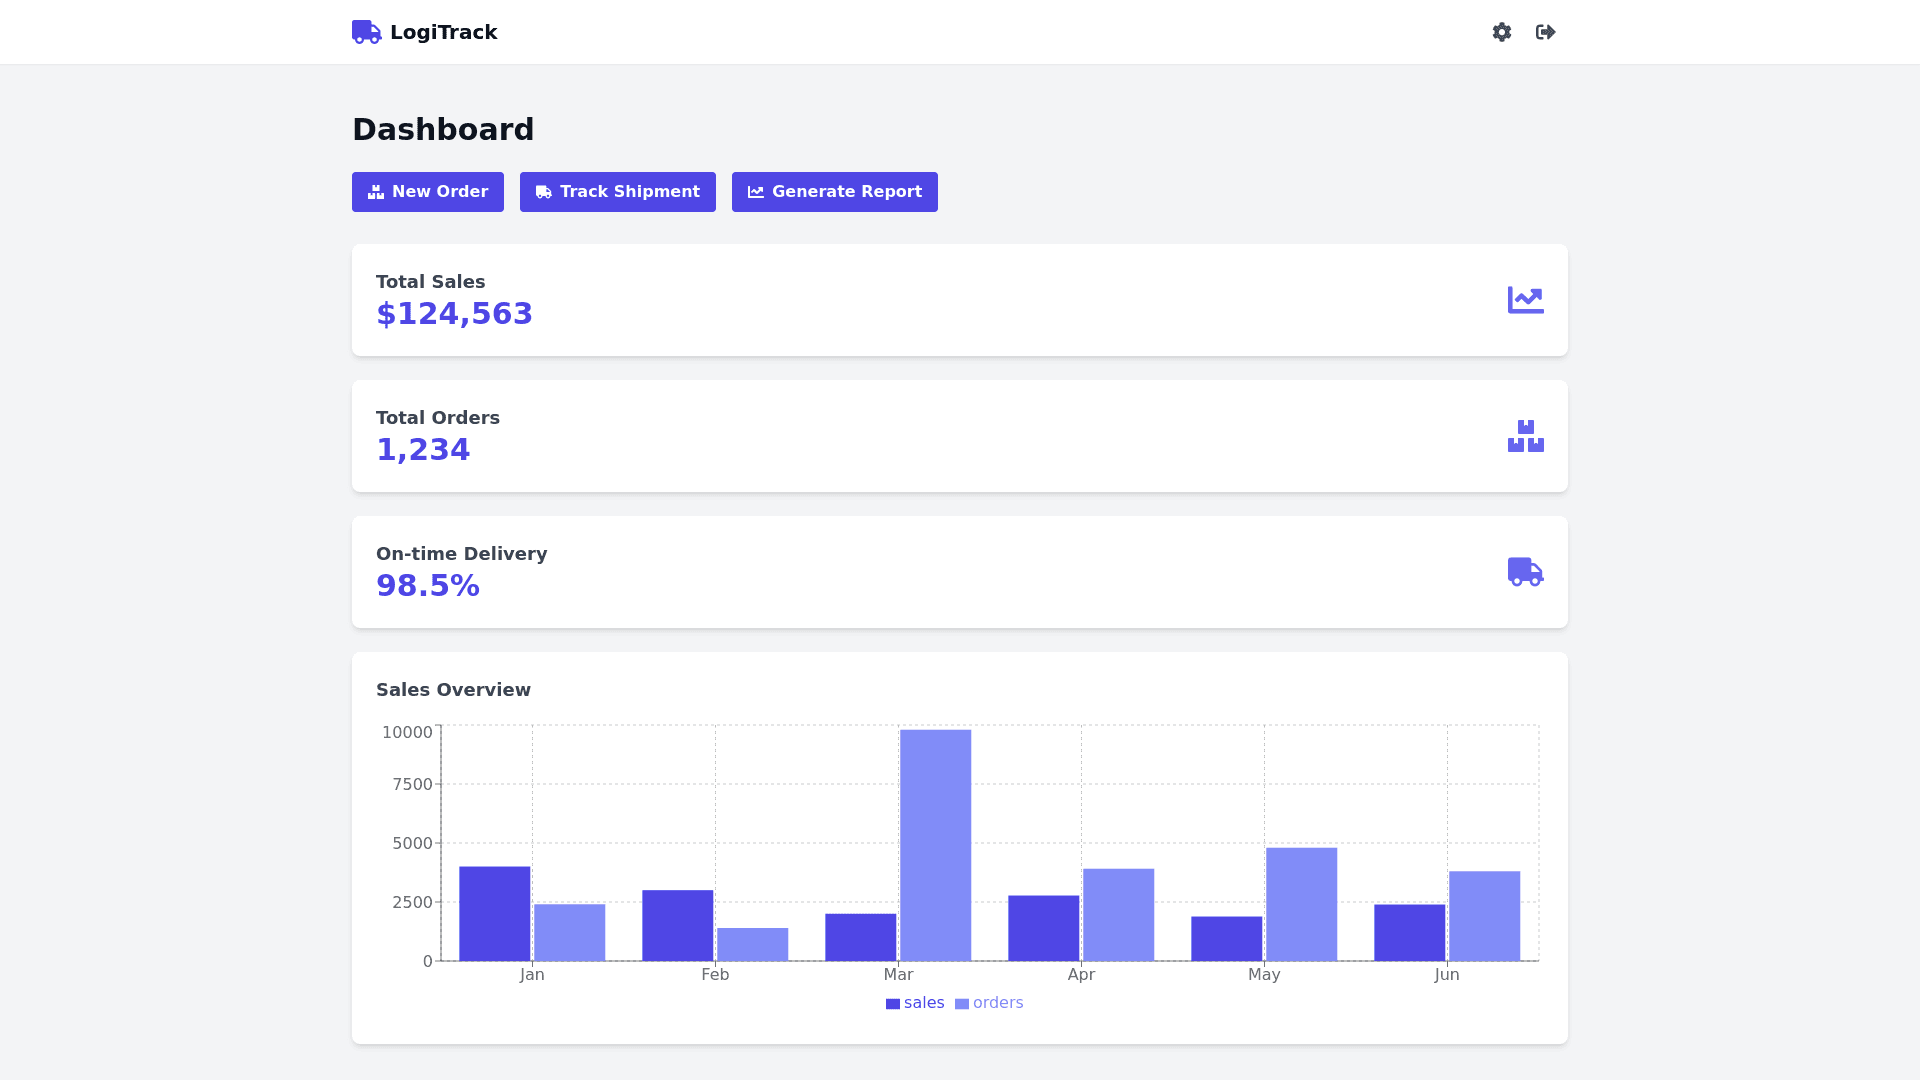Toggle the sales series in chart legend

[923, 1003]
